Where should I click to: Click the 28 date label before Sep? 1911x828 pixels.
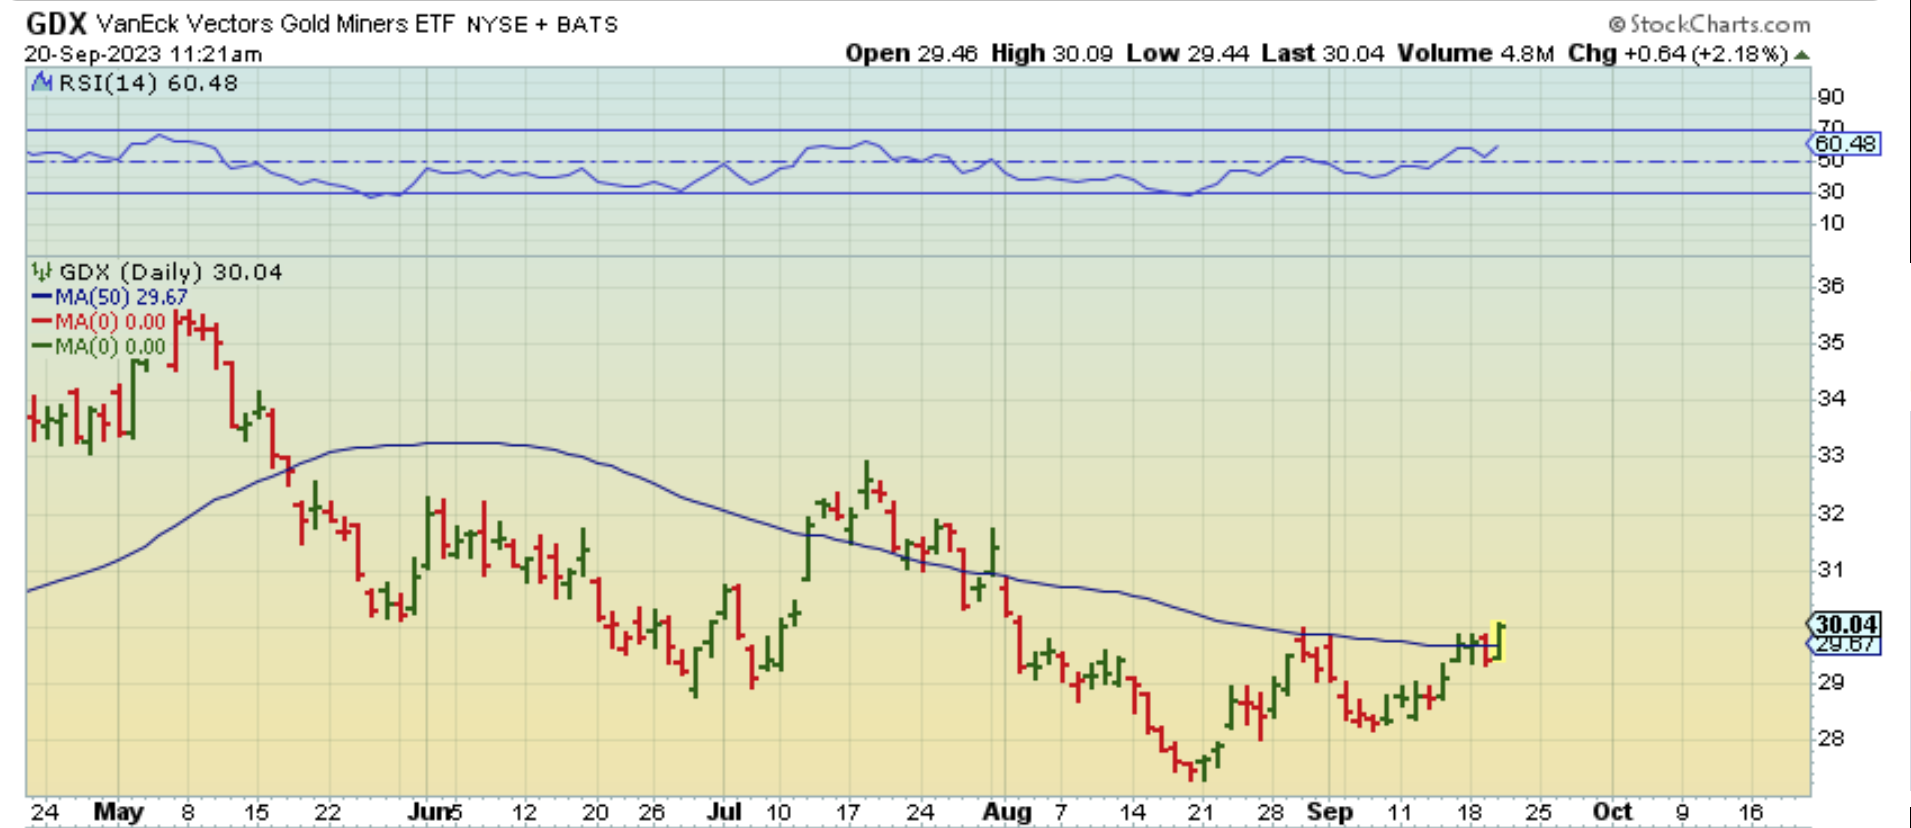click(1271, 813)
